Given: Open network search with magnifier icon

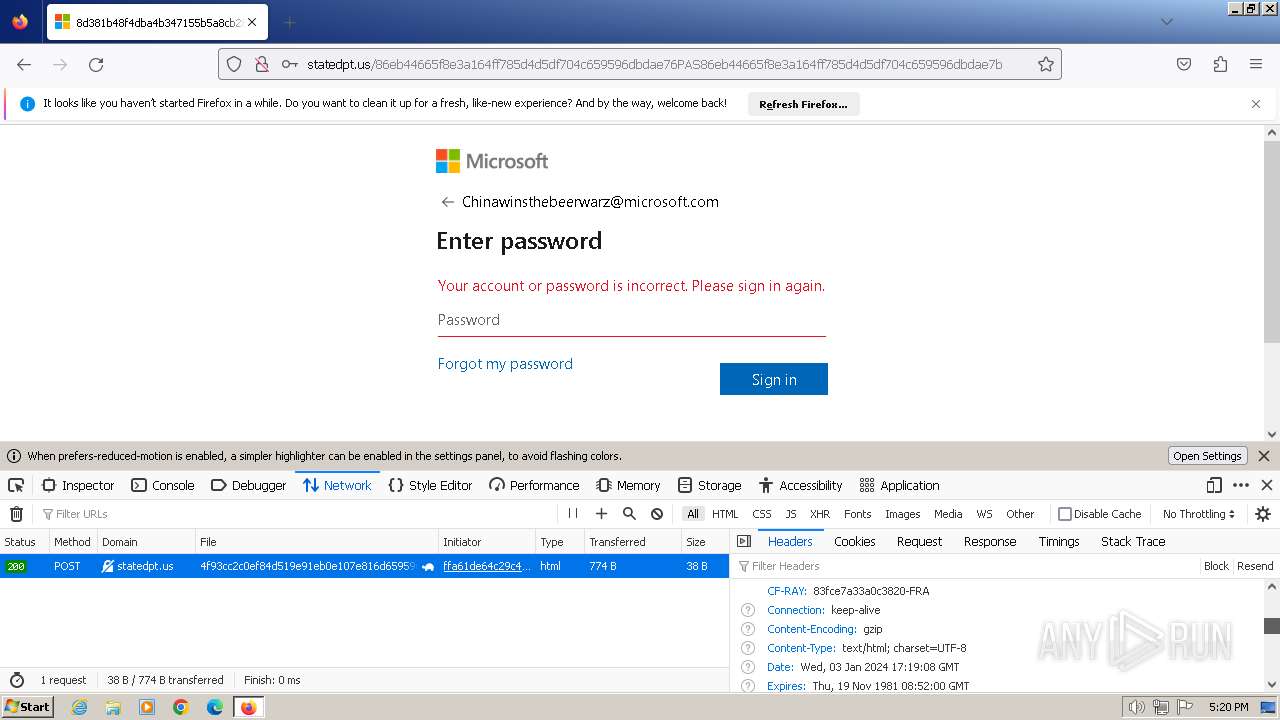Looking at the screenshot, I should coord(629,514).
